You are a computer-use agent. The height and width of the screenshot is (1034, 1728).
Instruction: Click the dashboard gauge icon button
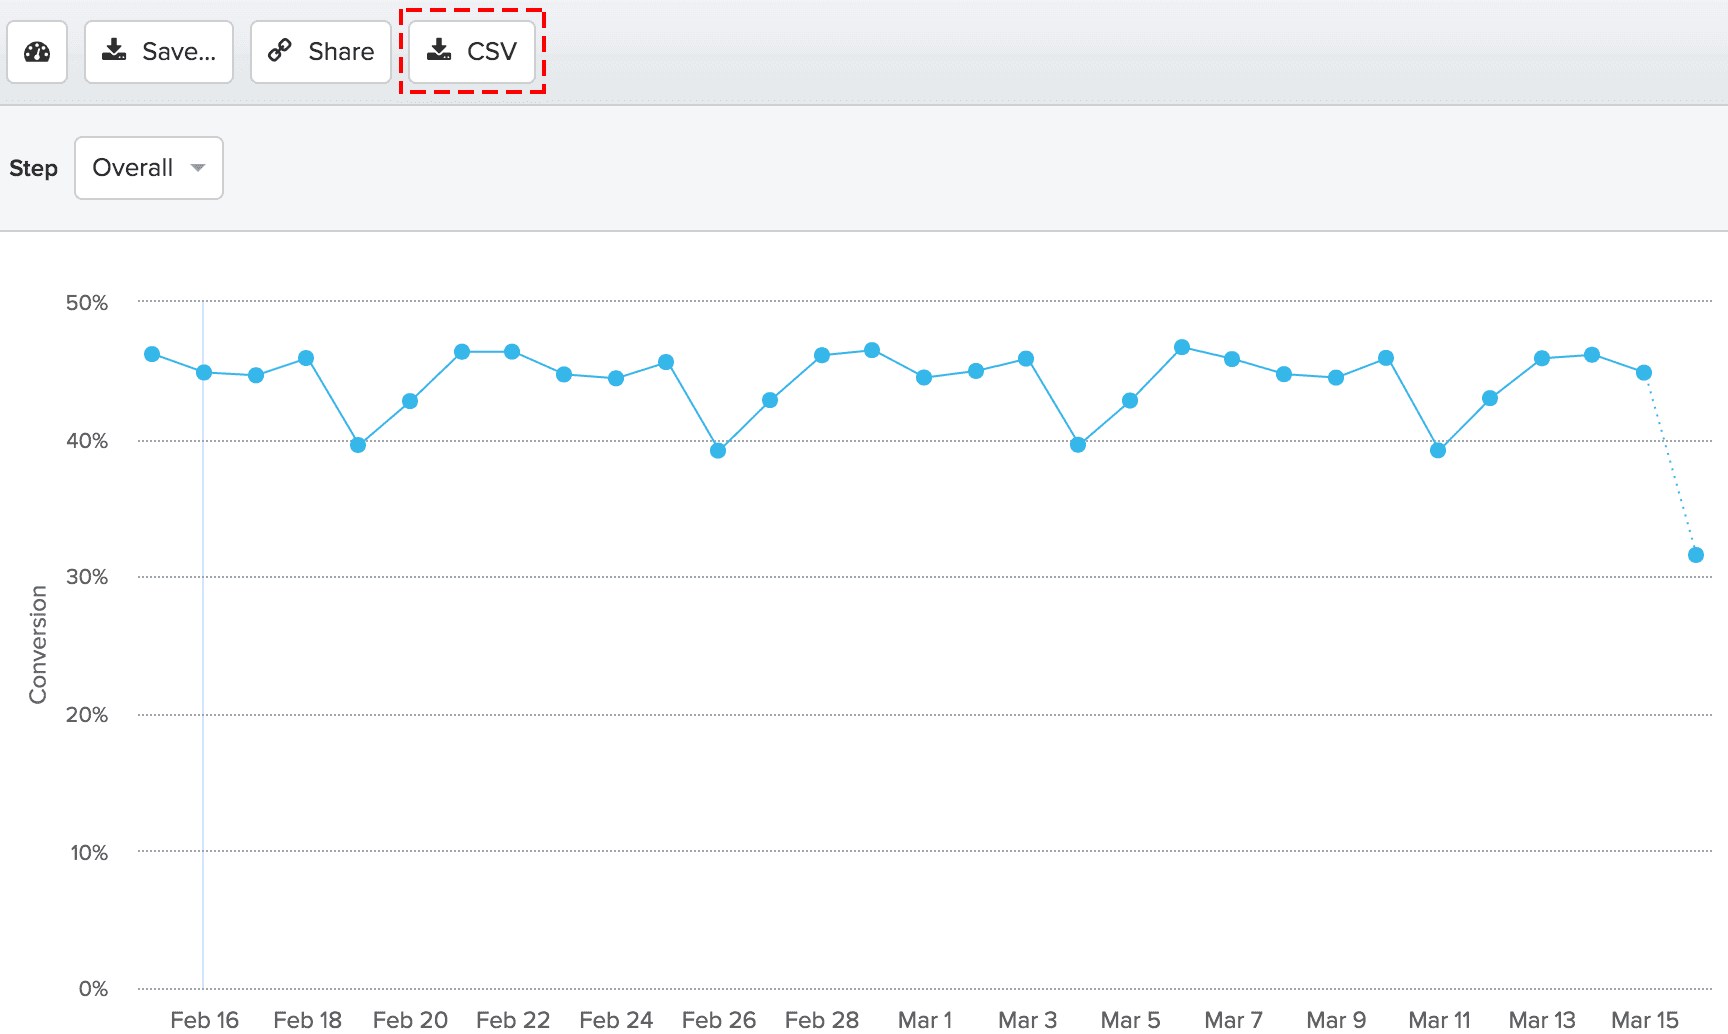[36, 51]
